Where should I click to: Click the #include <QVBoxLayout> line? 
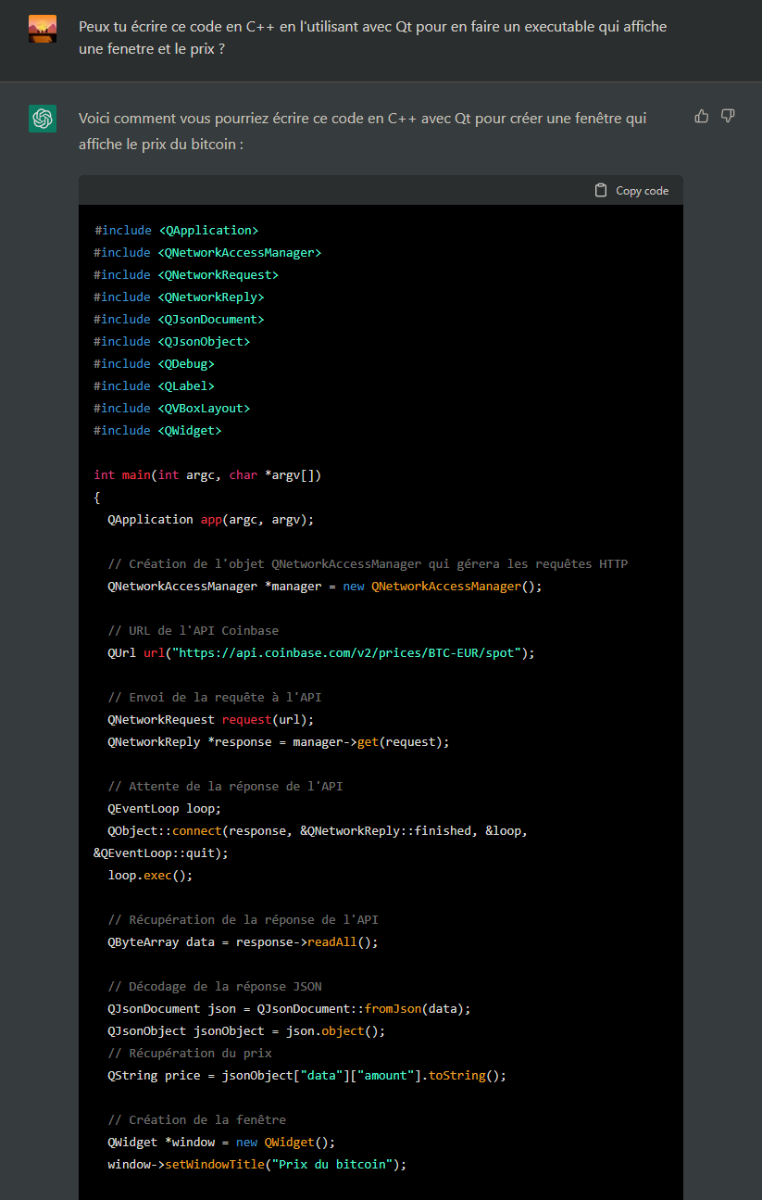click(x=172, y=408)
